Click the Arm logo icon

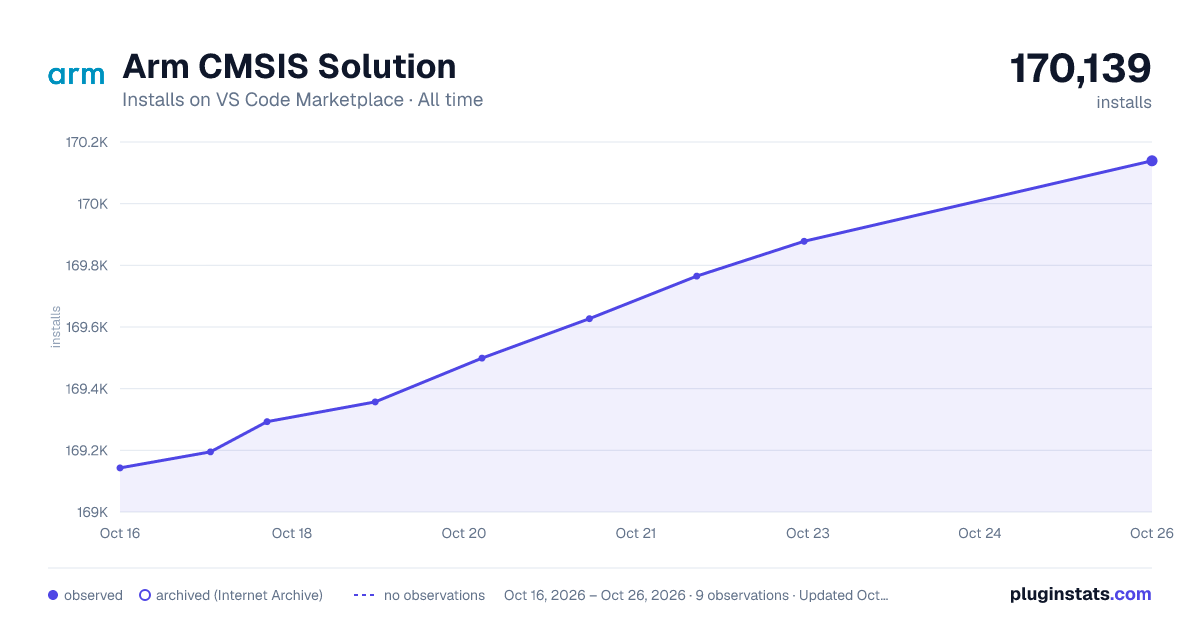tap(76, 75)
